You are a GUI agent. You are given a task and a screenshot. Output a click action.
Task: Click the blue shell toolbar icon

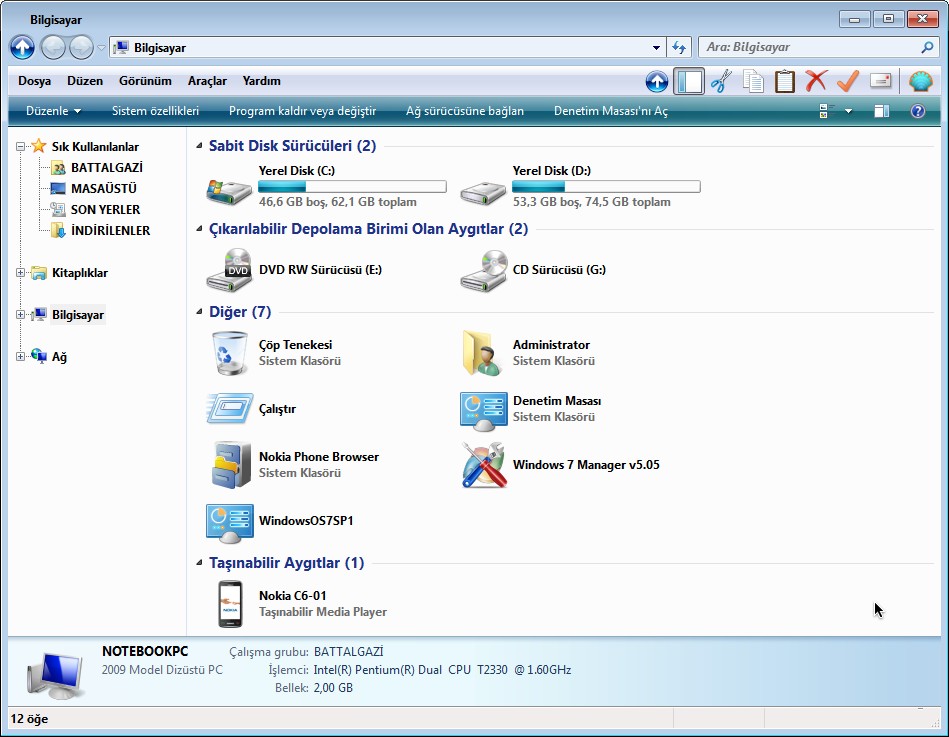pos(921,81)
